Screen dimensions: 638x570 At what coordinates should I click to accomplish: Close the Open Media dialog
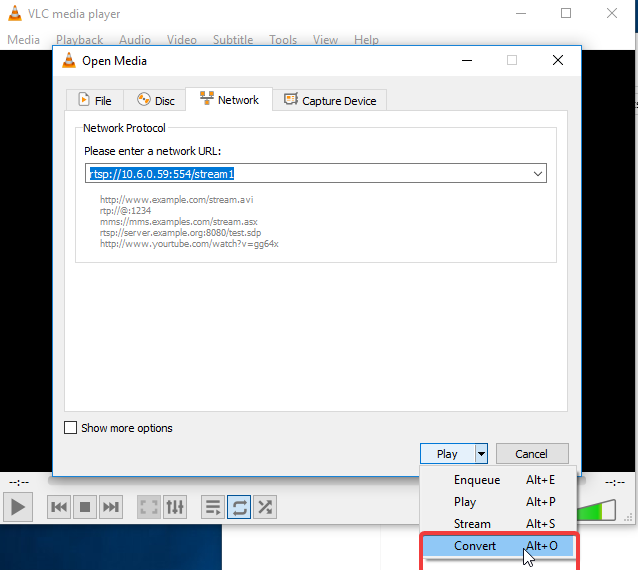[x=558, y=60]
